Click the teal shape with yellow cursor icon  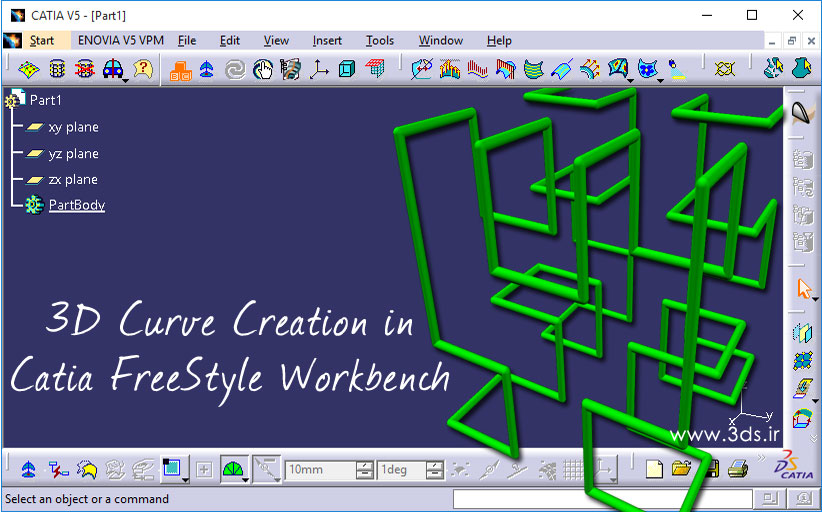(x=773, y=69)
